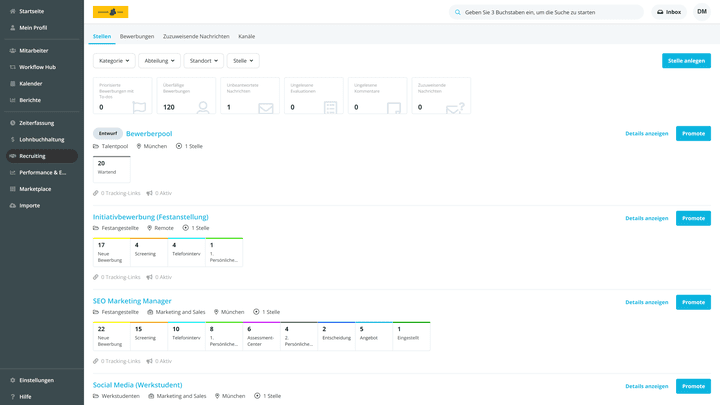Viewport: 720px width, 405px height.
Task: Open the Inbox tray icon
Action: click(660, 12)
